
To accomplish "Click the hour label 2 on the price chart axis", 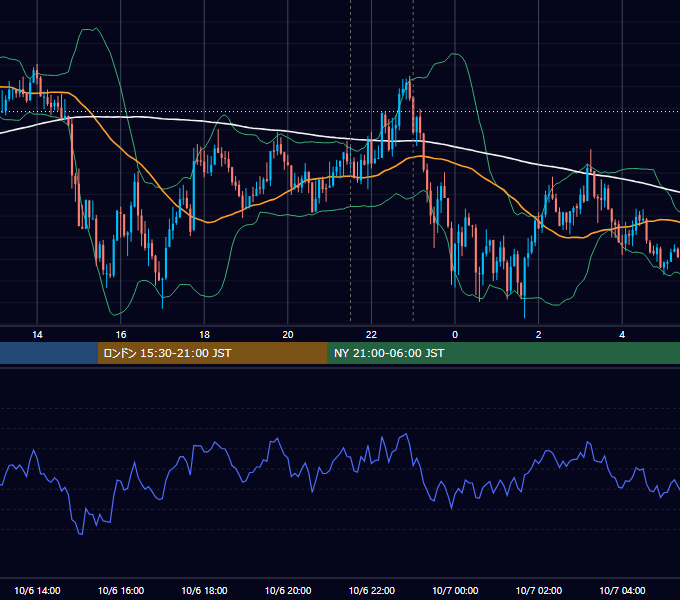I will (x=539, y=335).
